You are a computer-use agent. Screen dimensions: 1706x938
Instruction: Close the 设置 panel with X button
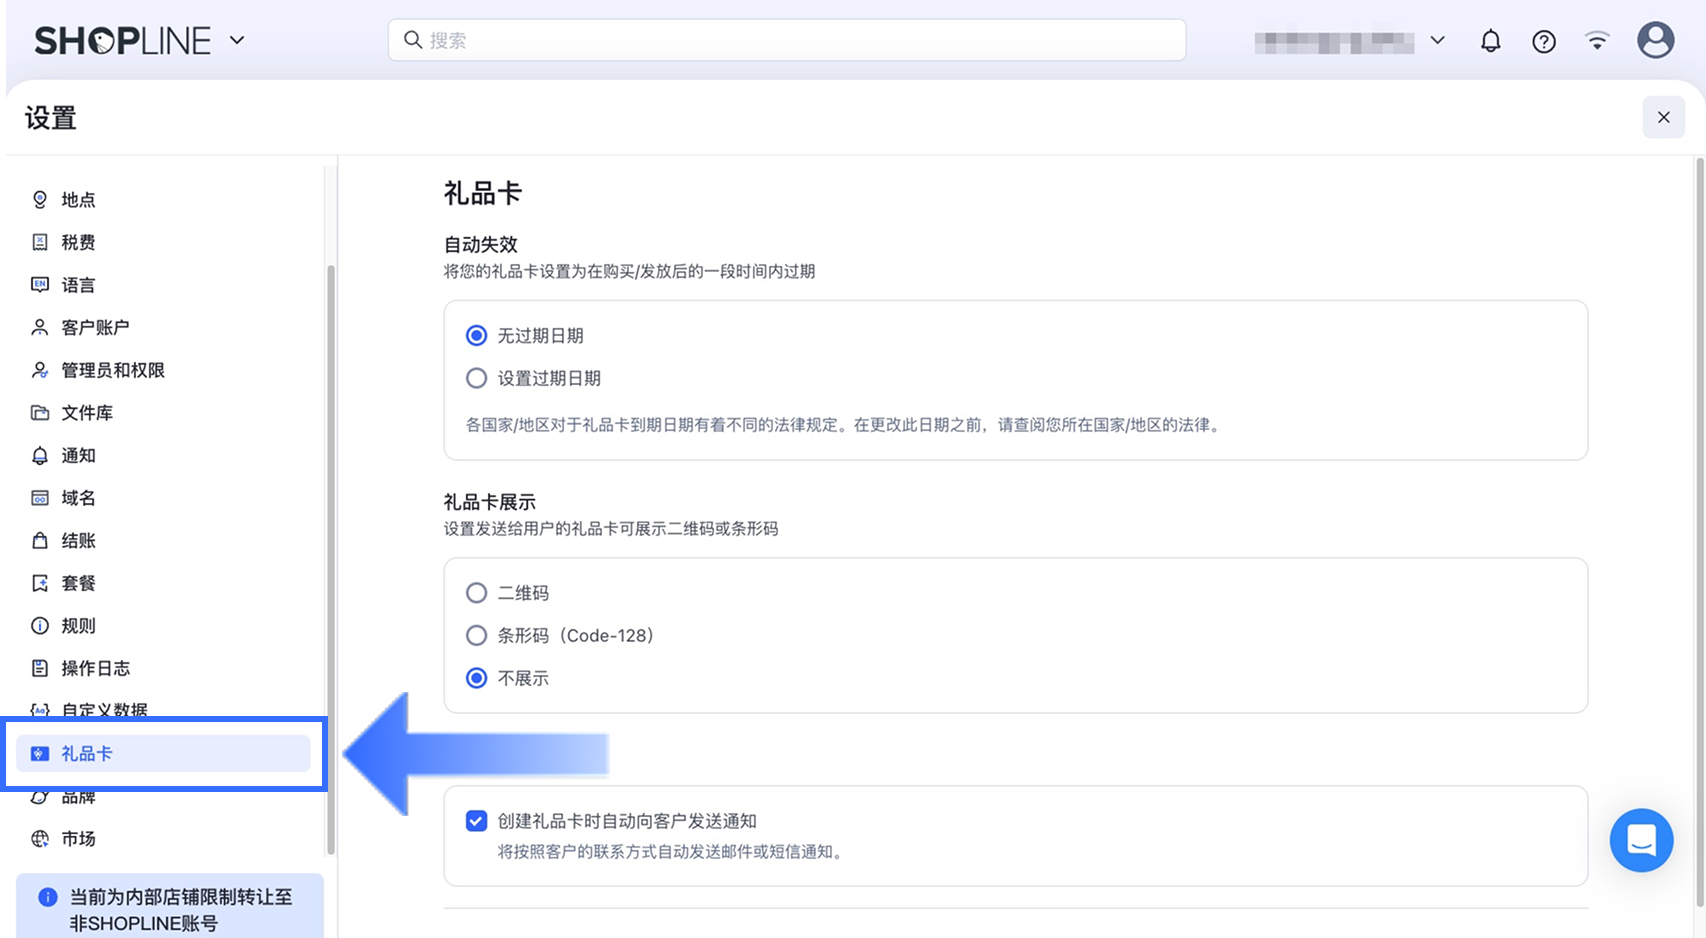1663,118
